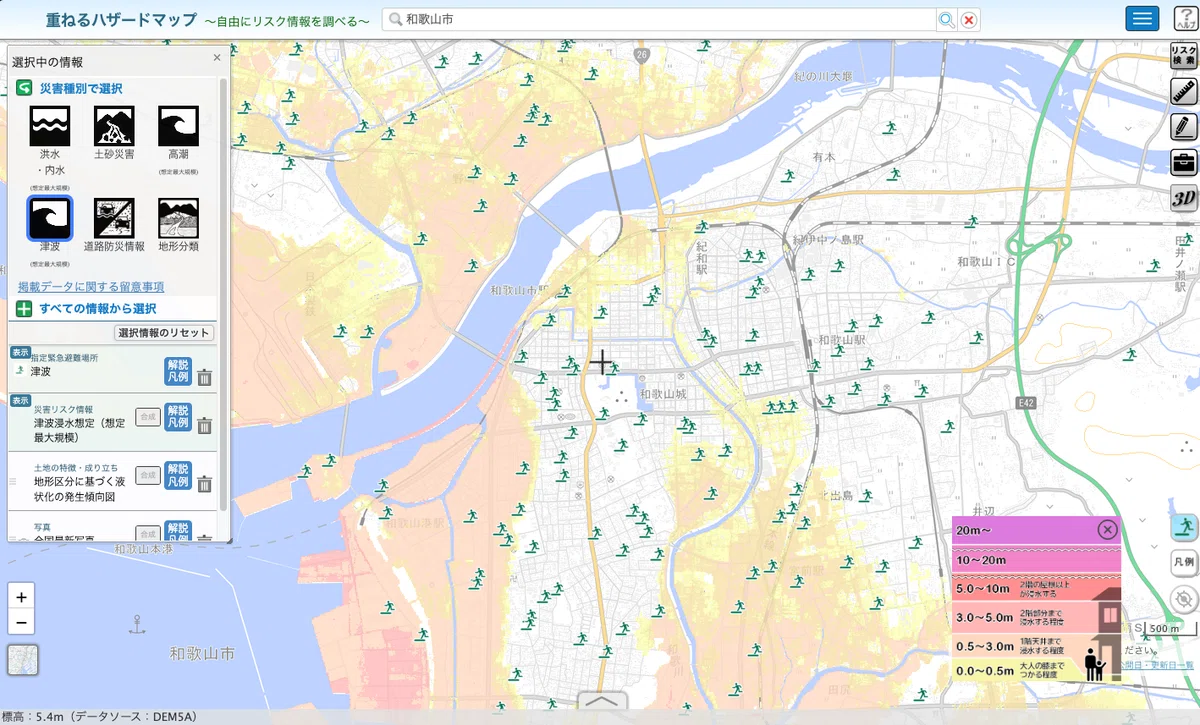Click the magnifier search button
This screenshot has height=725, width=1200.
[x=946, y=20]
